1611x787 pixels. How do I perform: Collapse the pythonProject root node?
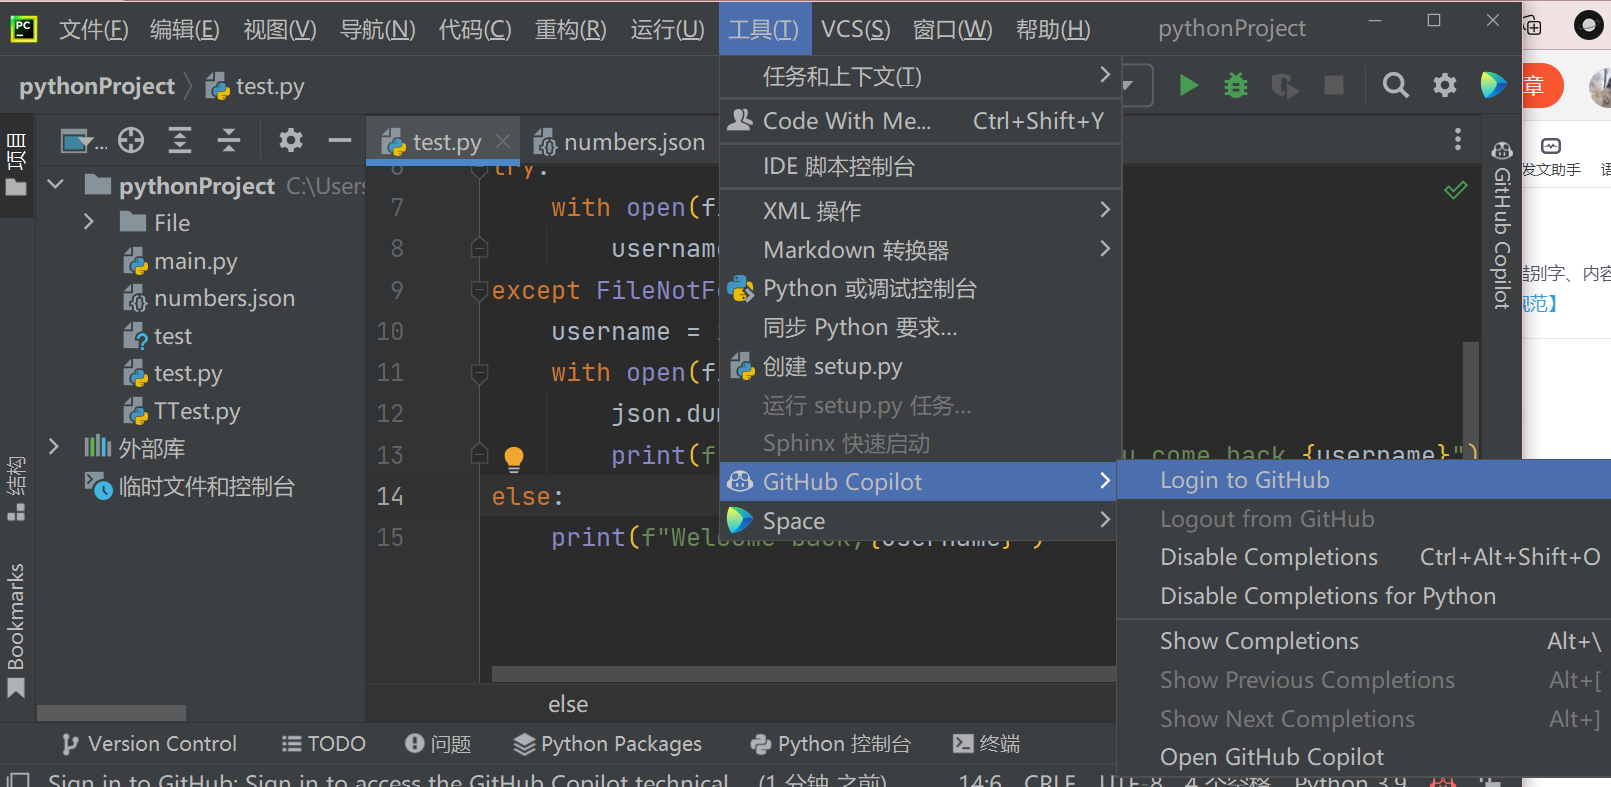[56, 185]
